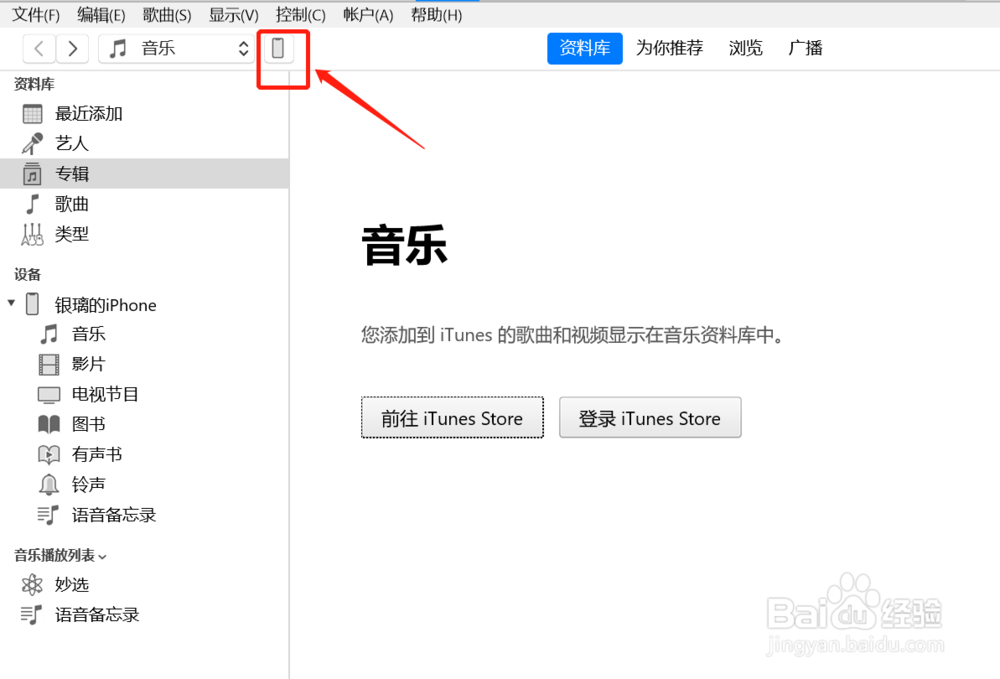The image size is (1000, 679).
Task: Click the 专辑 album icon
Action: click(x=32, y=173)
